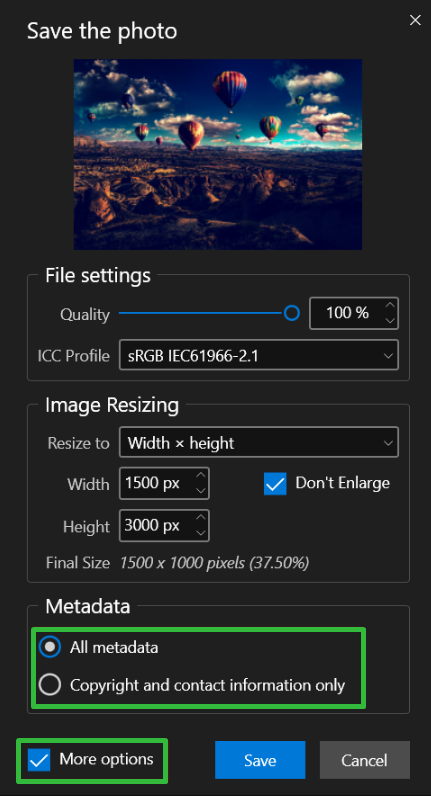Screen dimensions: 431x796
Task: Decrease the Height value with down arrow
Action: pos(201,533)
